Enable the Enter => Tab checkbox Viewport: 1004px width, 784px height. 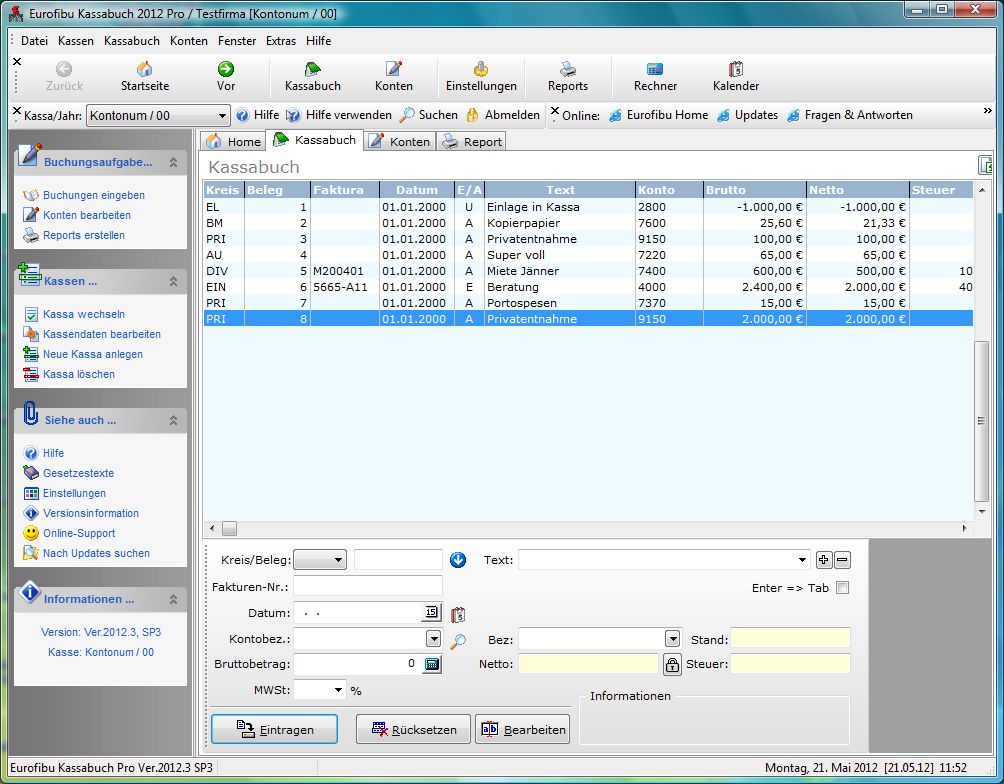(x=843, y=588)
